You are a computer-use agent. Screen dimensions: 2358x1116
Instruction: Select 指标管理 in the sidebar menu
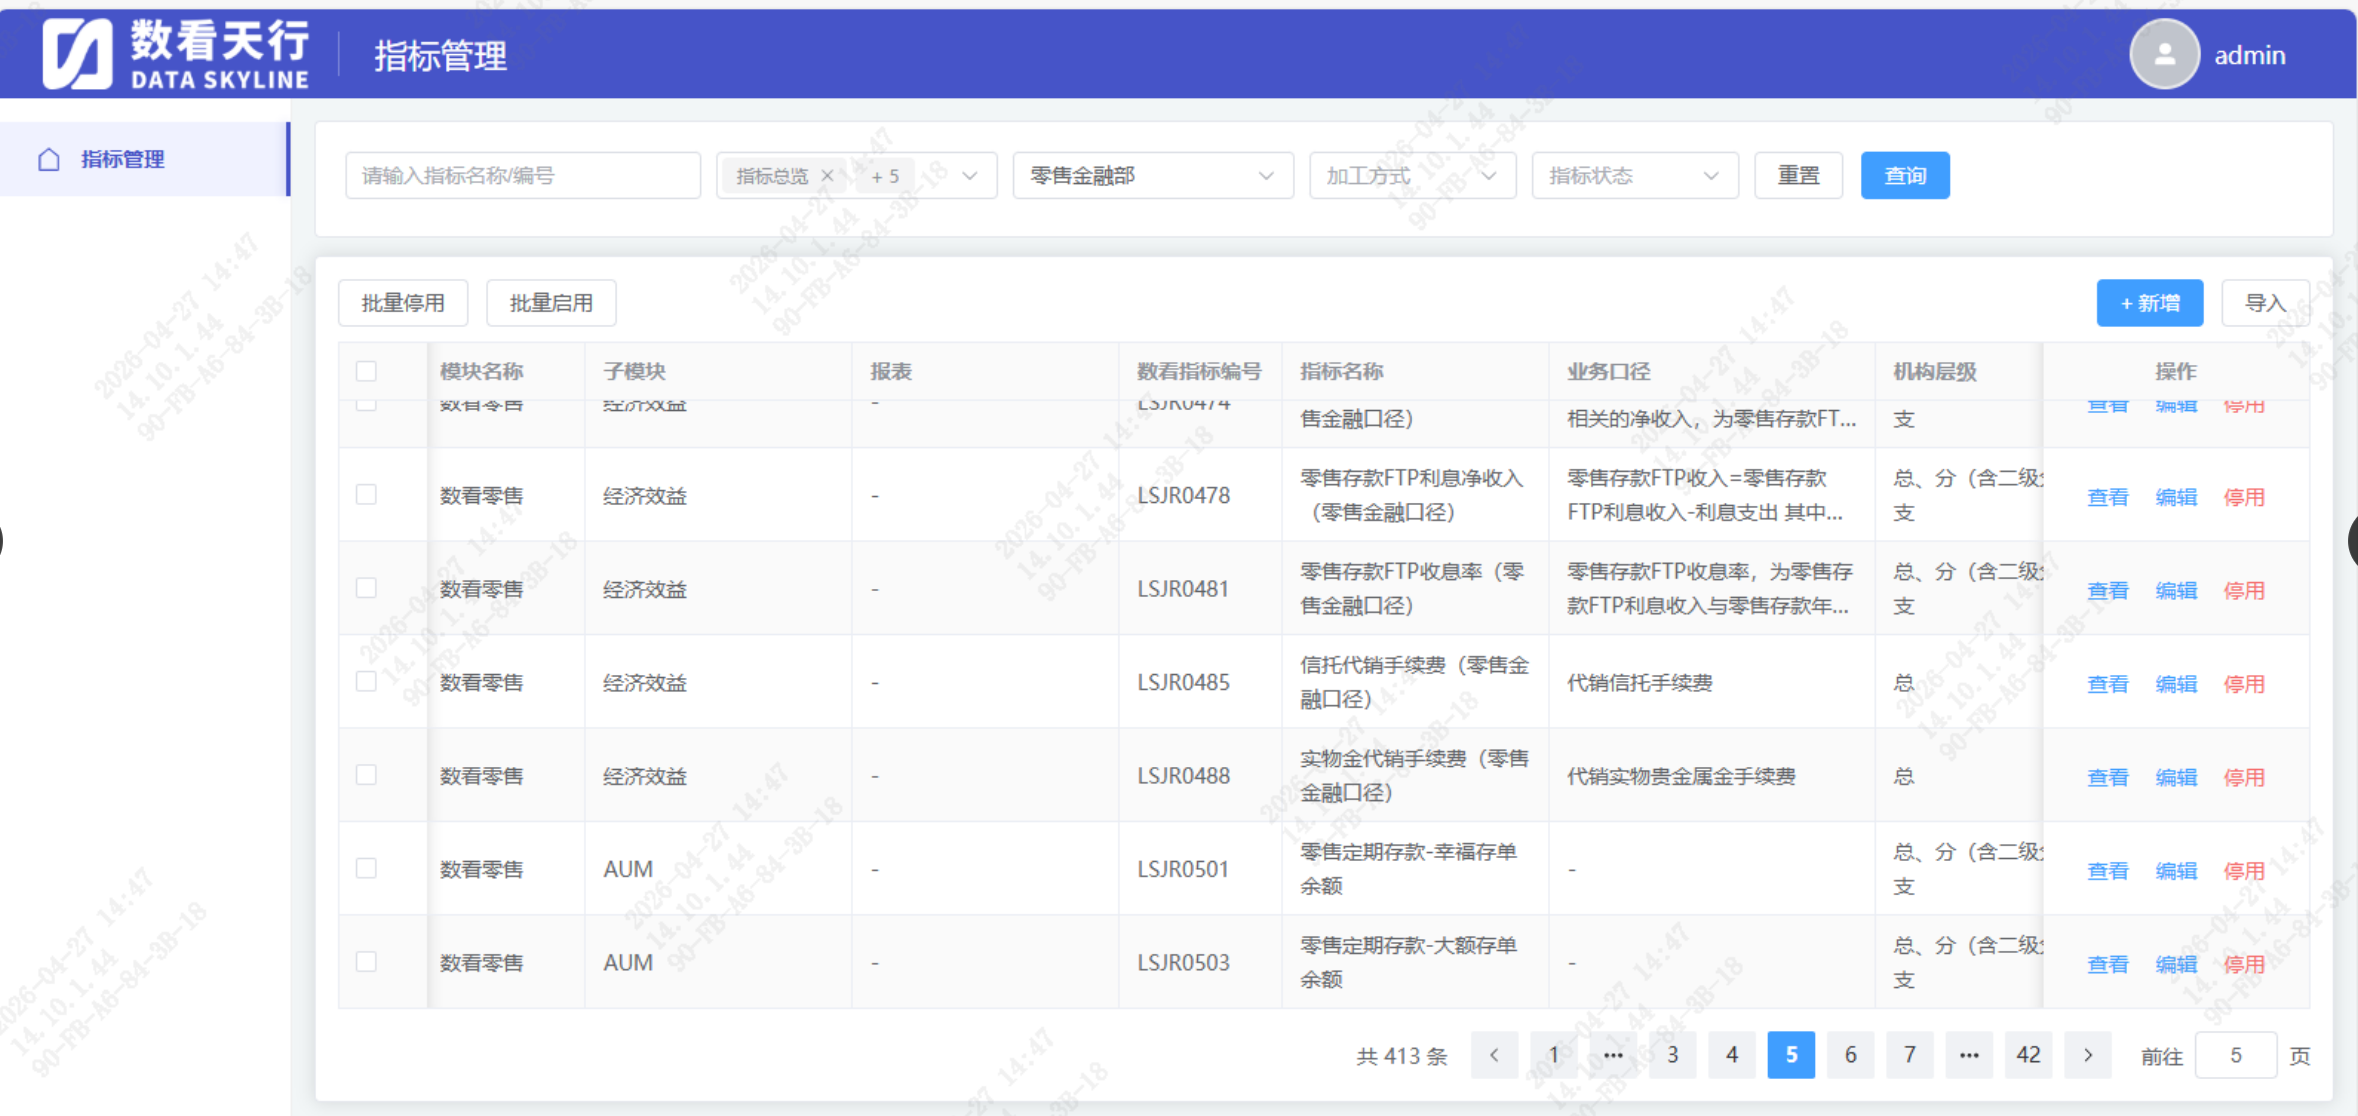pyautogui.click(x=144, y=159)
